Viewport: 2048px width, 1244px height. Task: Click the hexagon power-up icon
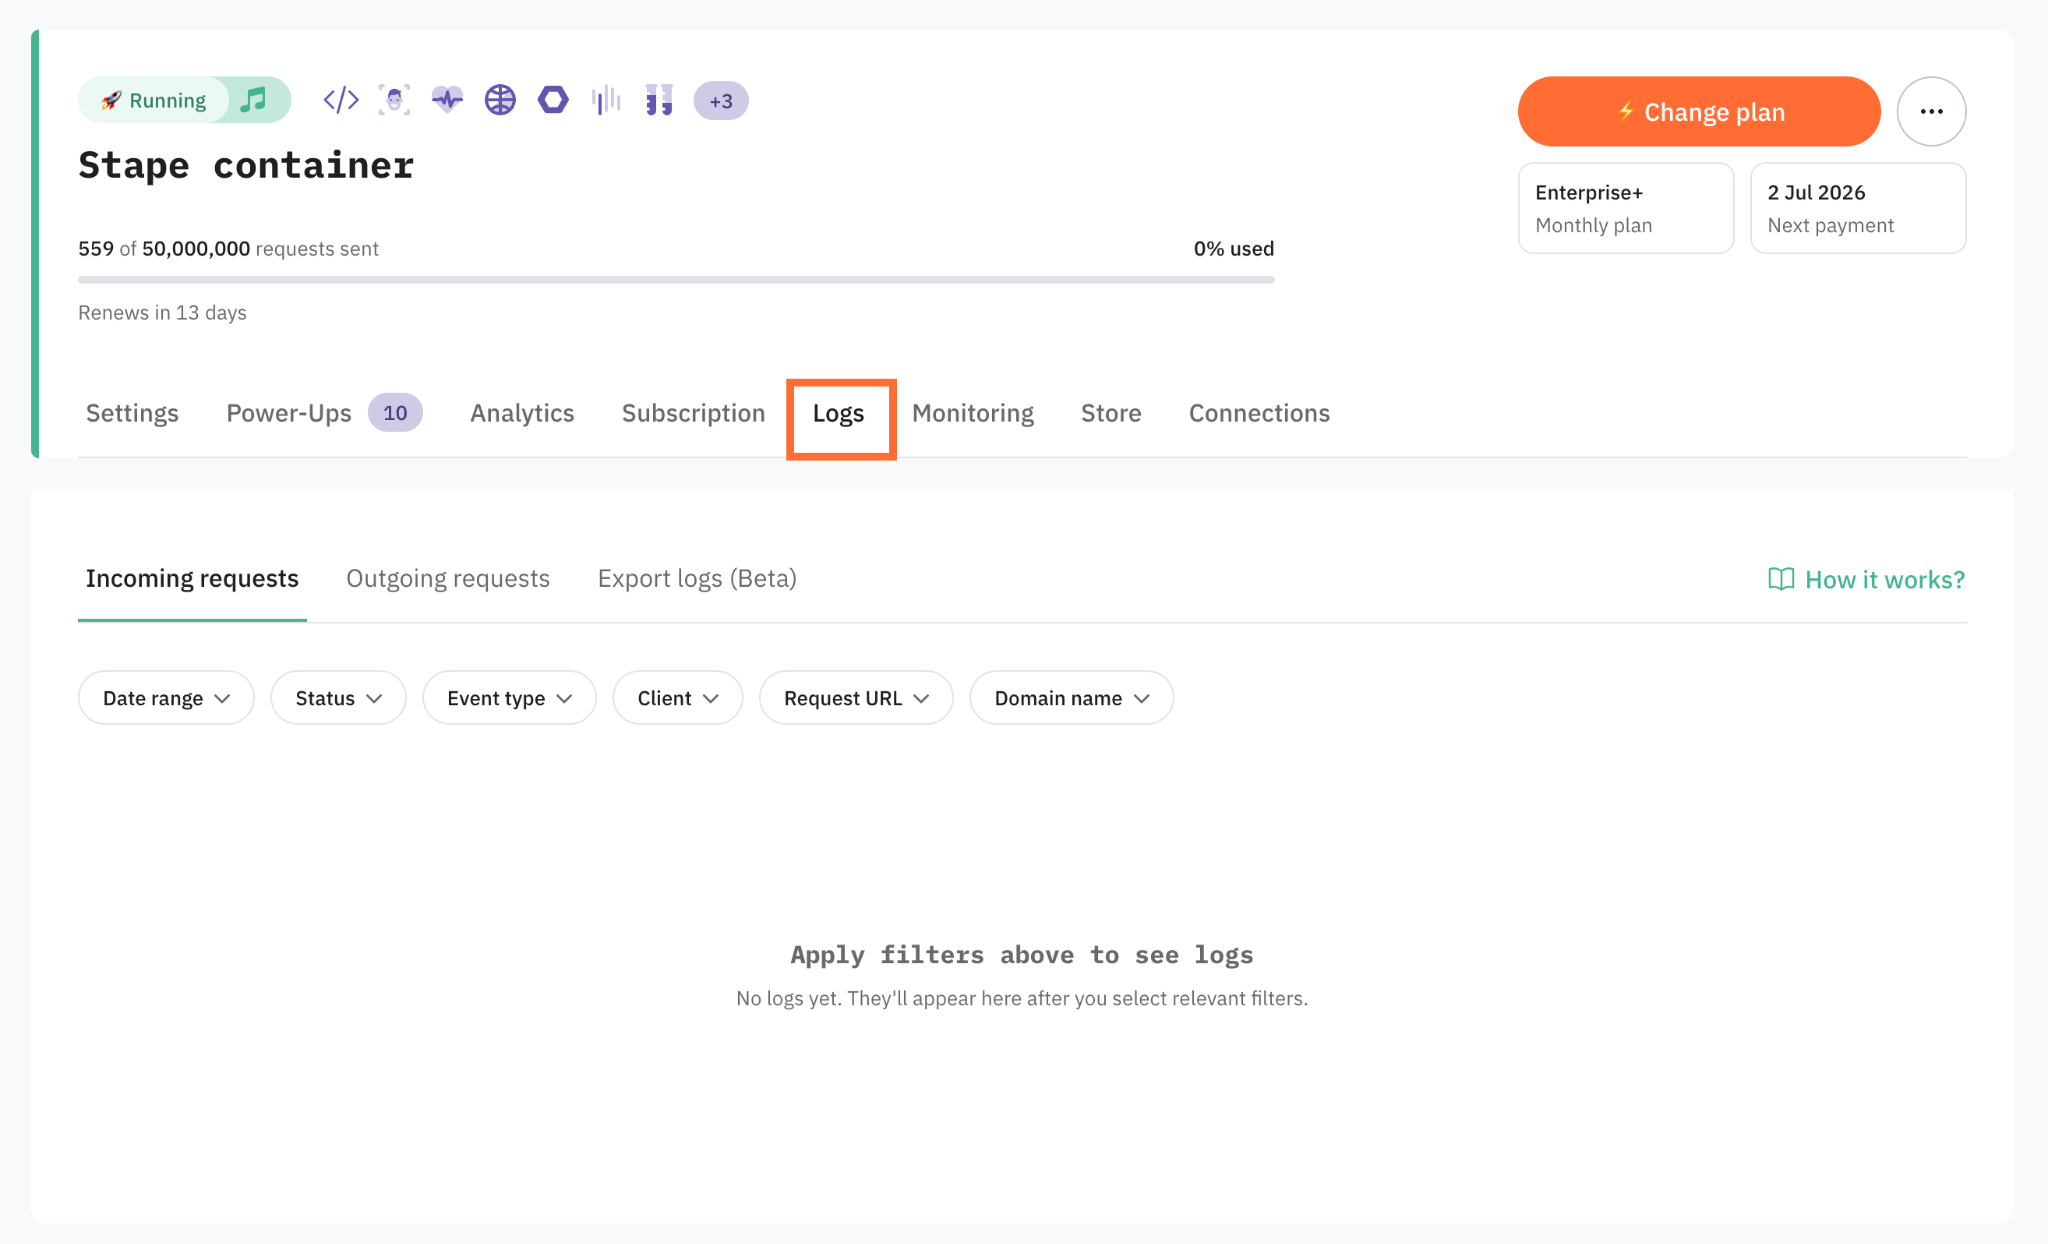click(x=553, y=100)
